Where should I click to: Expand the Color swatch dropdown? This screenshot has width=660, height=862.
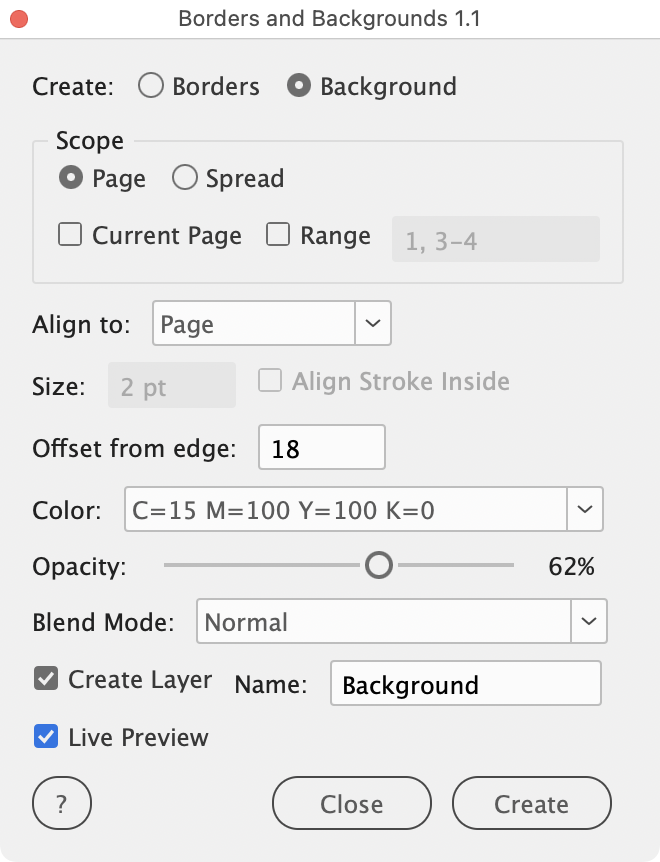pyautogui.click(x=585, y=510)
